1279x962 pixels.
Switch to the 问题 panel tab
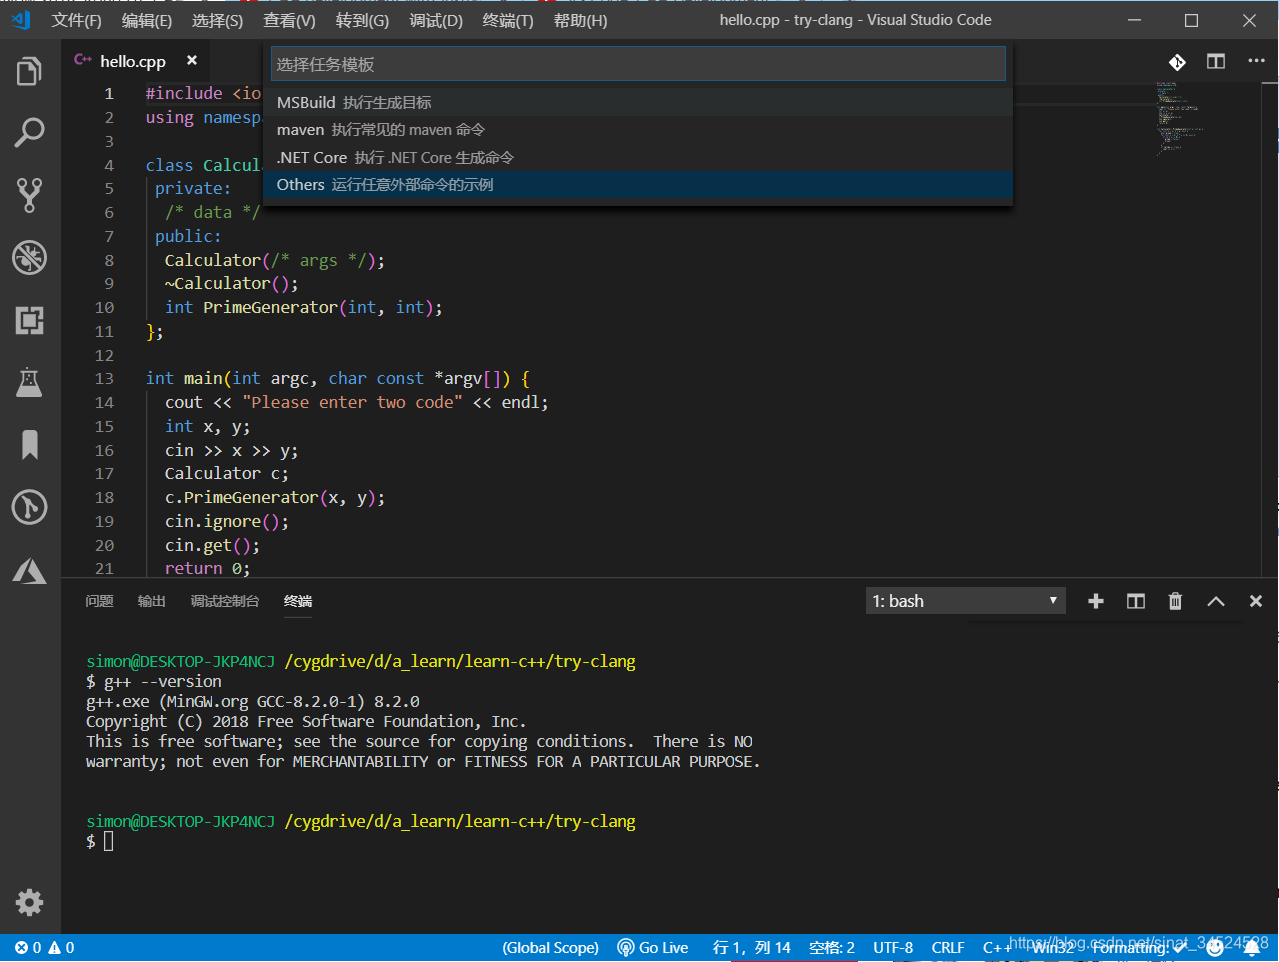(99, 601)
